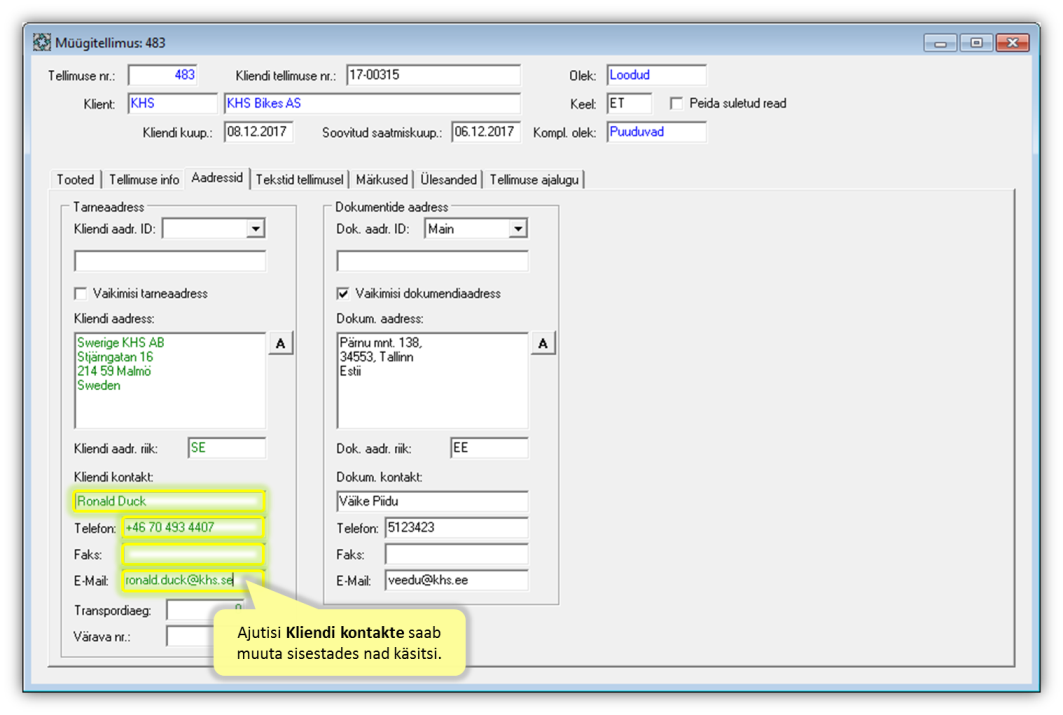Show the Tellimuse ajalugu tab
1063x715 pixels.
pyautogui.click(x=534, y=180)
